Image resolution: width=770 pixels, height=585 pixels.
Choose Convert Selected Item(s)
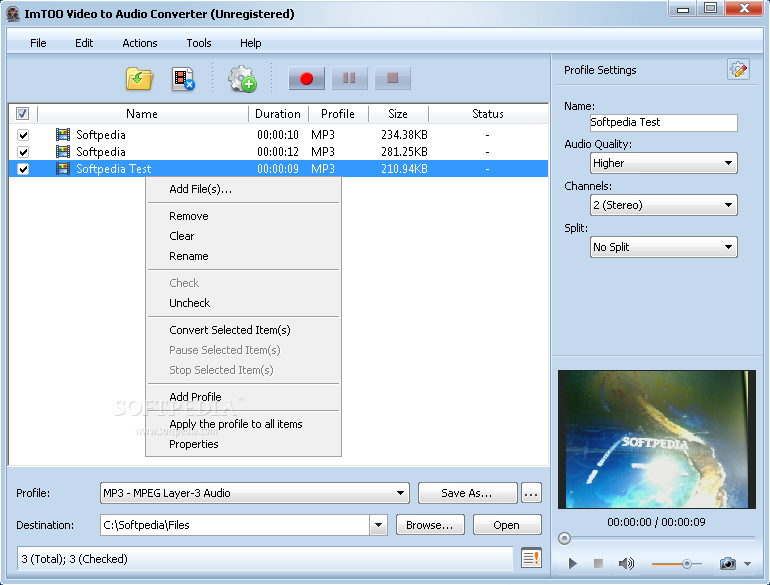click(x=244, y=330)
